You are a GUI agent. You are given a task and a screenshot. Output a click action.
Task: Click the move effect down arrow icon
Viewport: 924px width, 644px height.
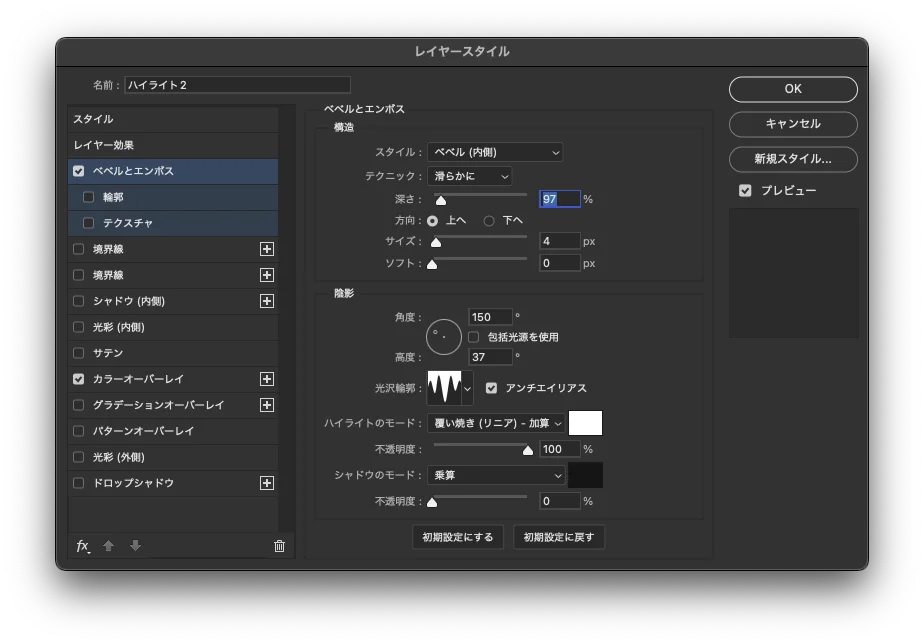point(136,546)
